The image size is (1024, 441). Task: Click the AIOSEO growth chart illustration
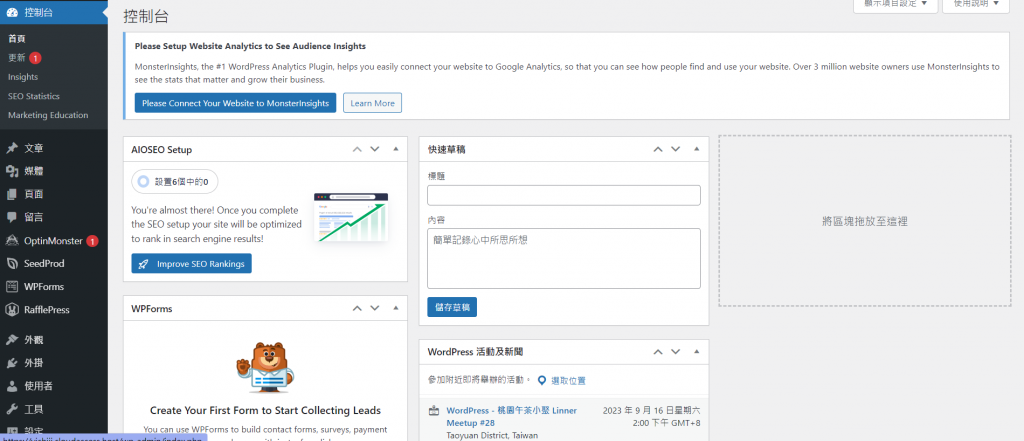pyautogui.click(x=351, y=218)
